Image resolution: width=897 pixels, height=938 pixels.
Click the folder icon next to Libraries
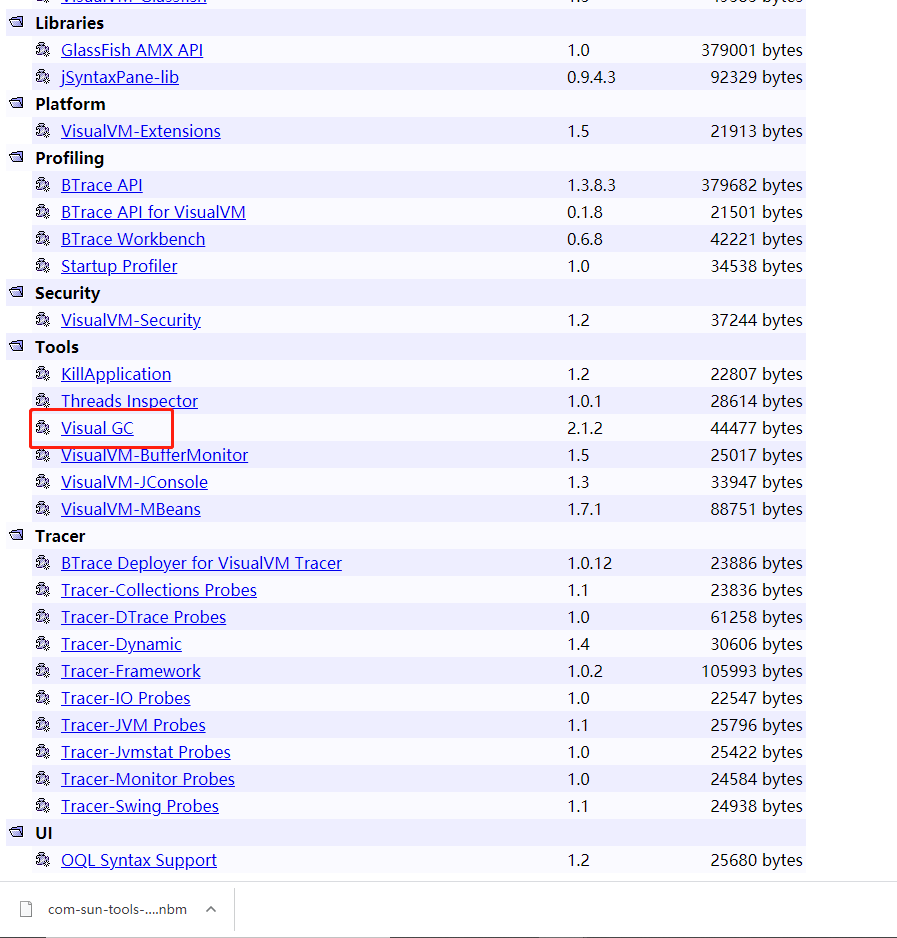coord(17,23)
